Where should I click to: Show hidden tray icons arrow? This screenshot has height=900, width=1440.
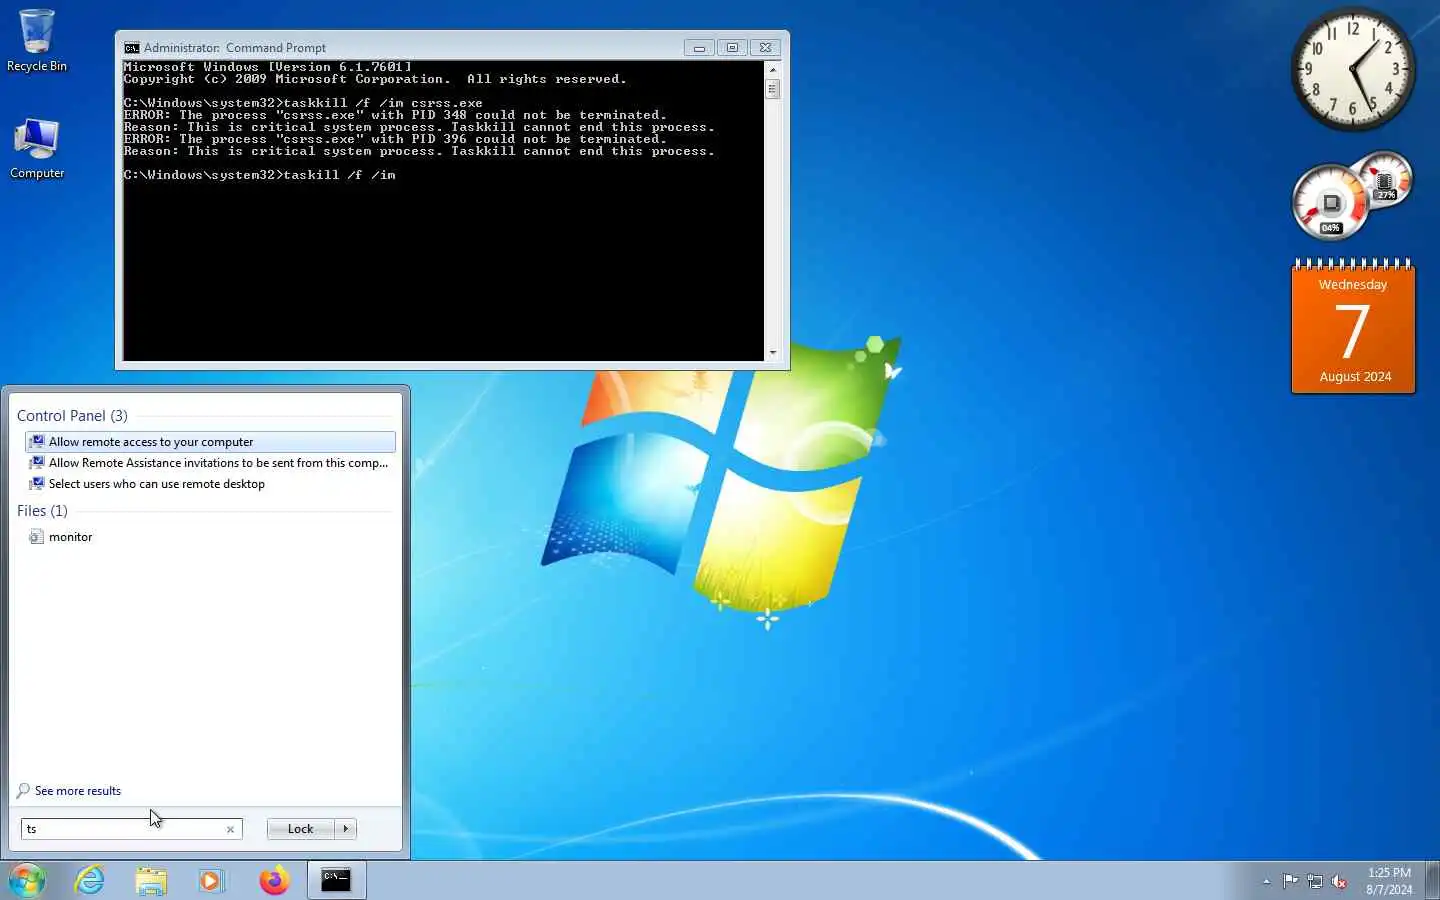(x=1266, y=881)
